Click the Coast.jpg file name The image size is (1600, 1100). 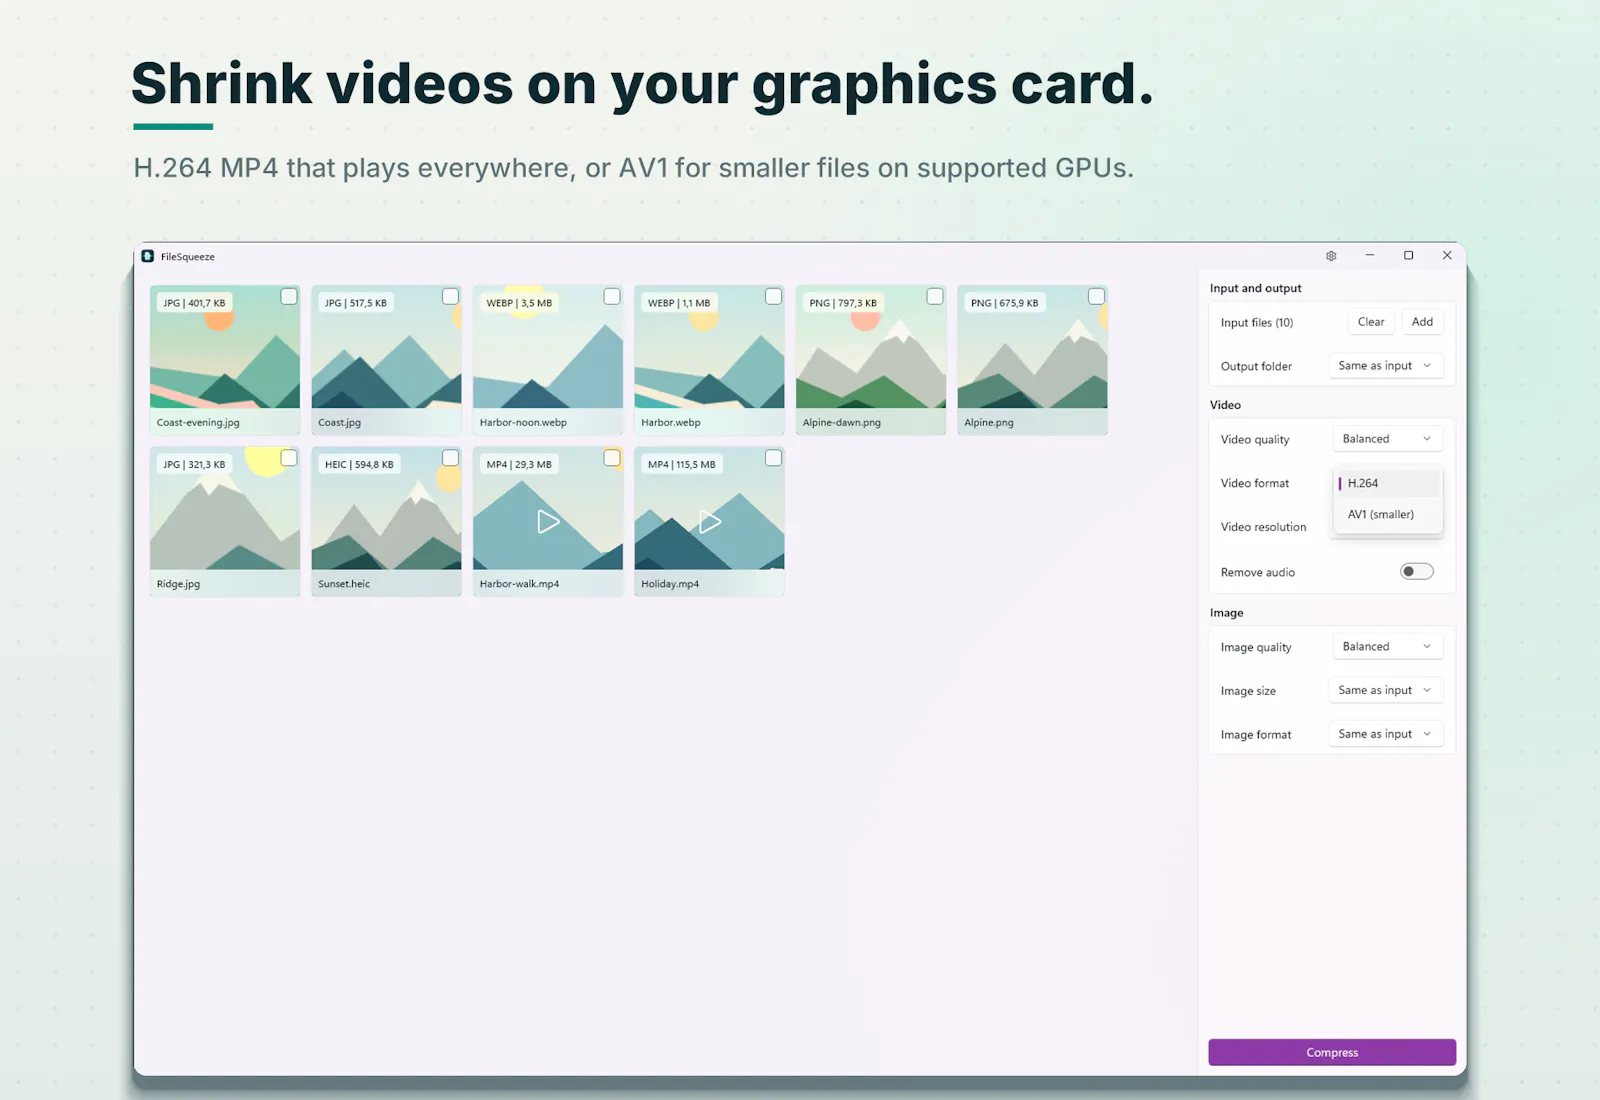[x=339, y=423]
